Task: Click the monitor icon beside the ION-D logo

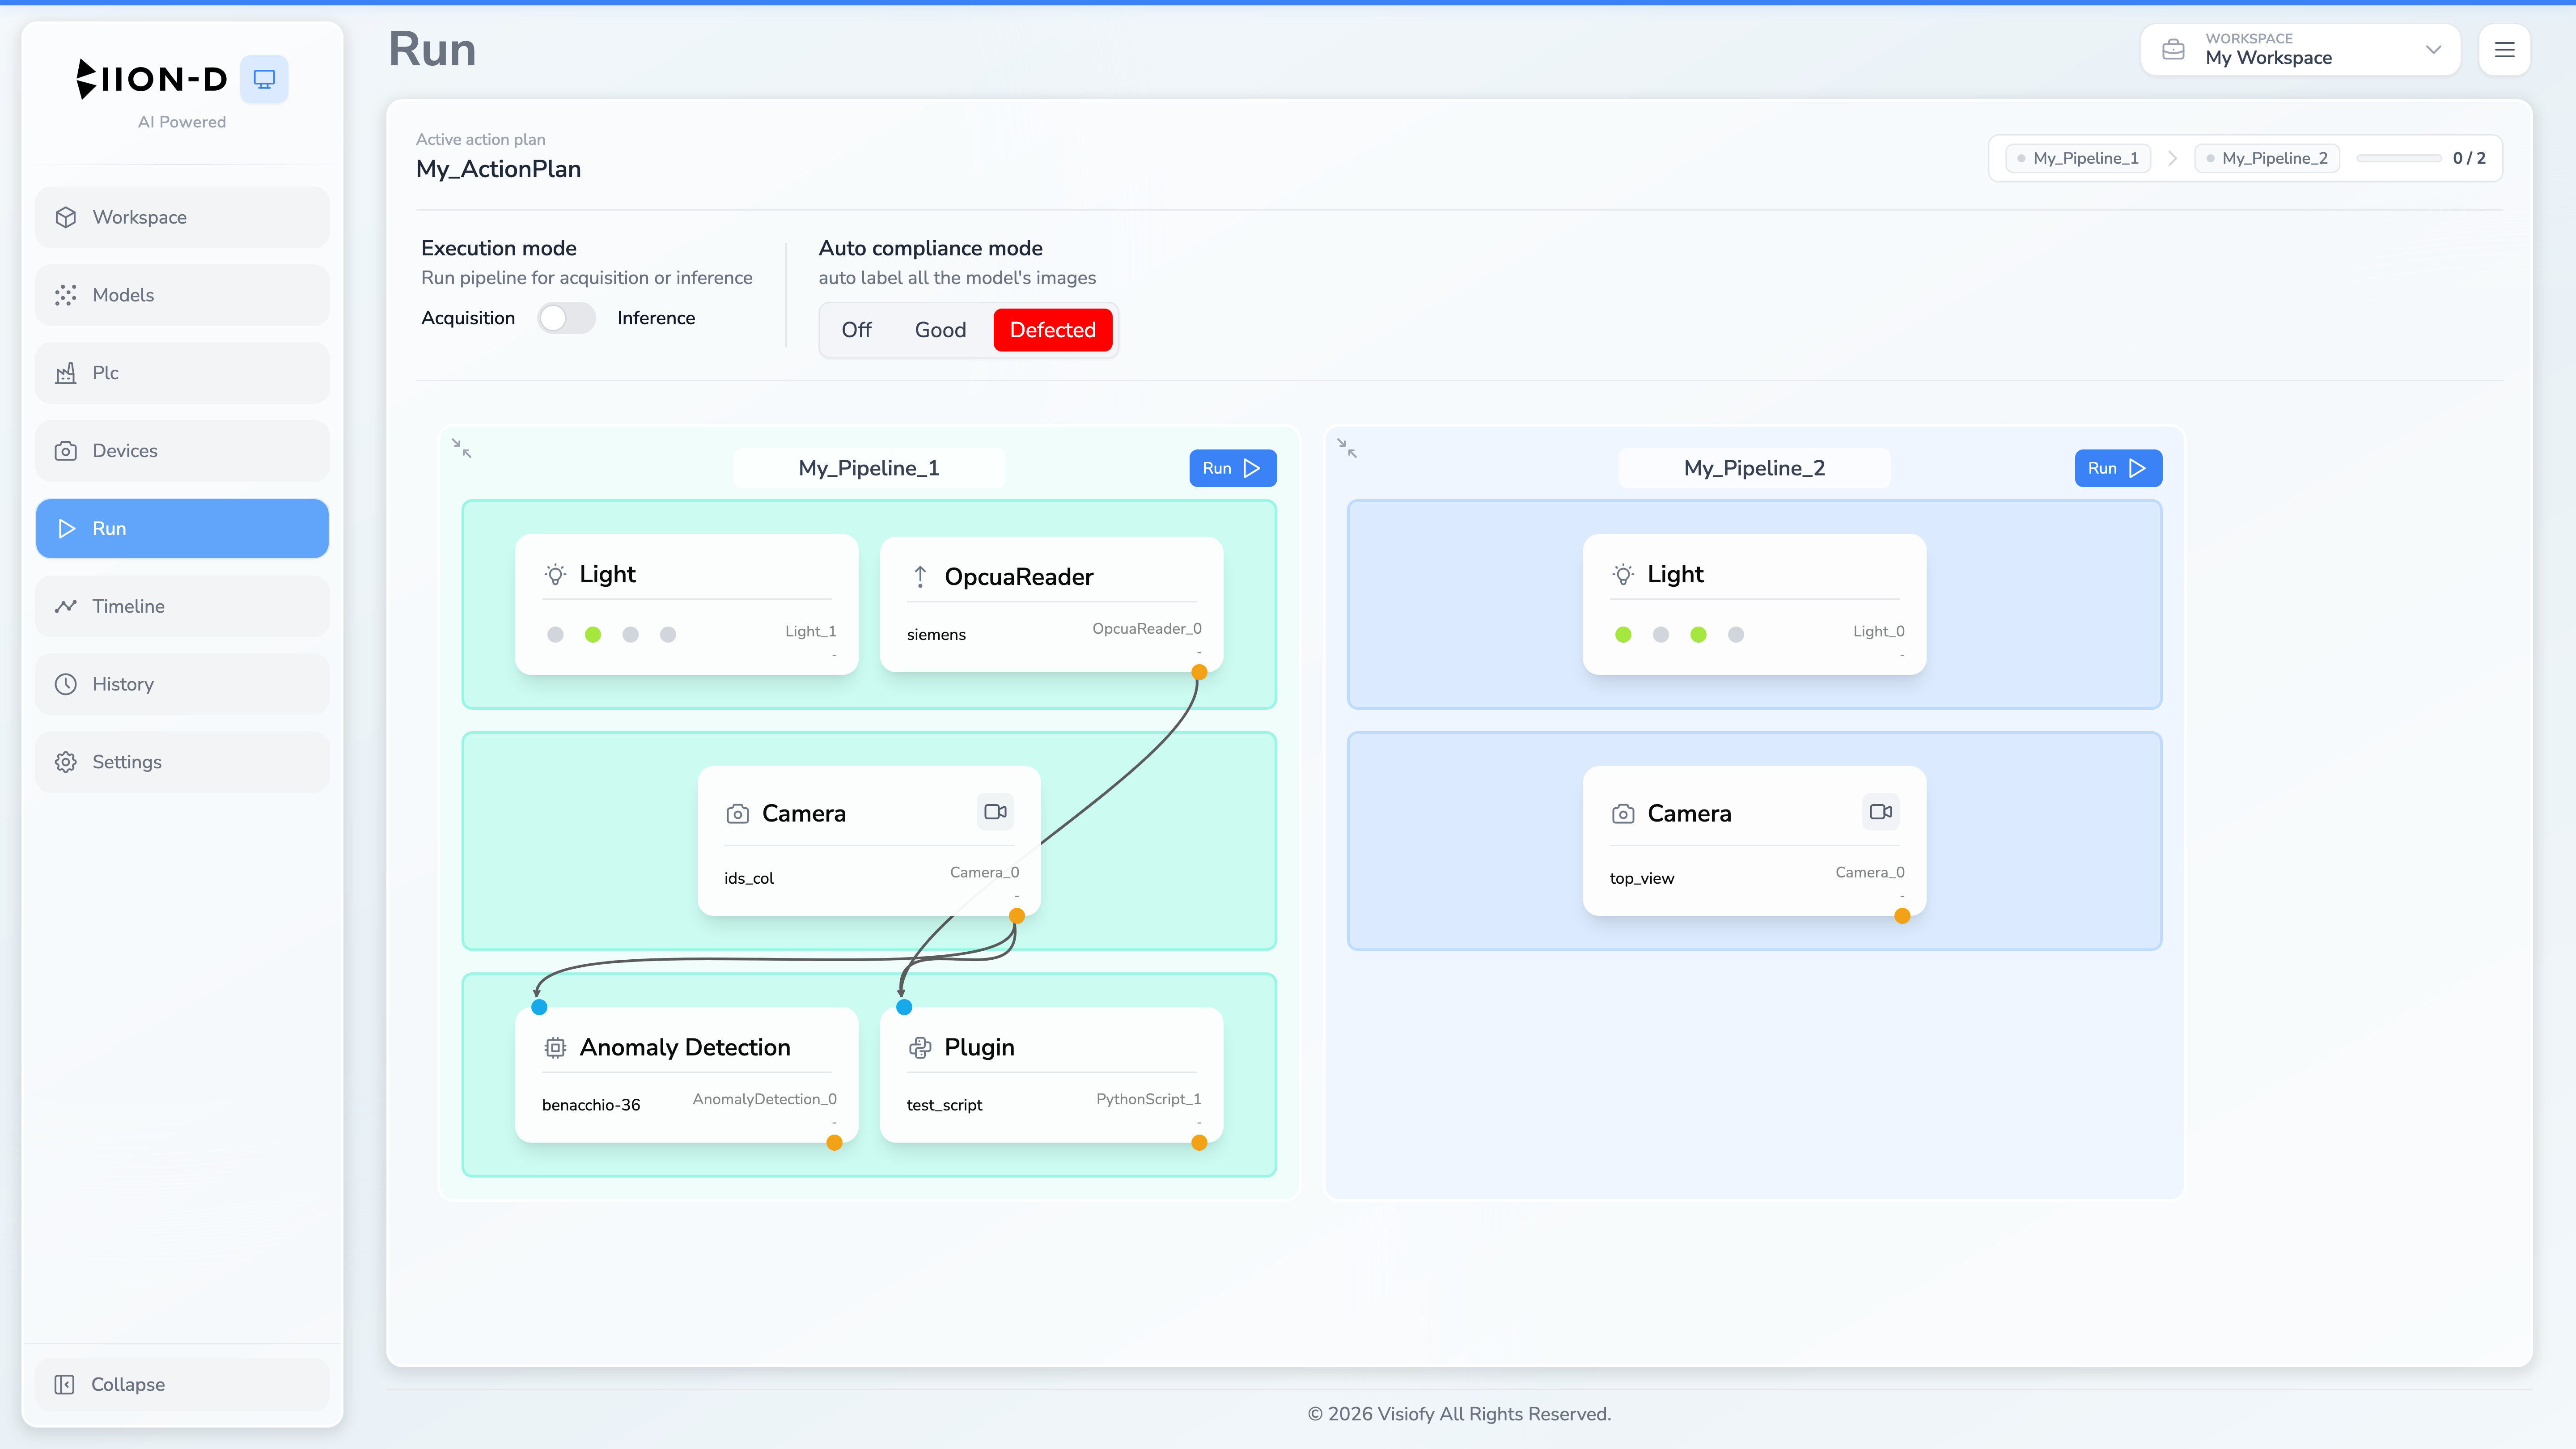Action: coord(264,79)
